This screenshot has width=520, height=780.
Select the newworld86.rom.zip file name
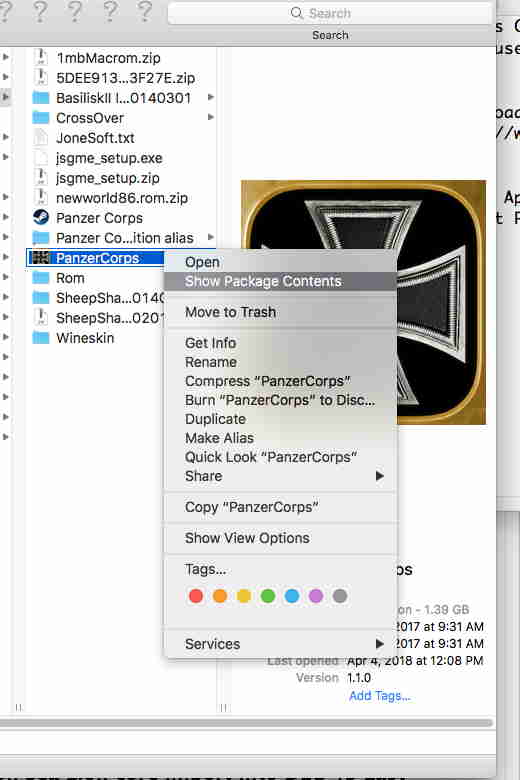point(122,198)
